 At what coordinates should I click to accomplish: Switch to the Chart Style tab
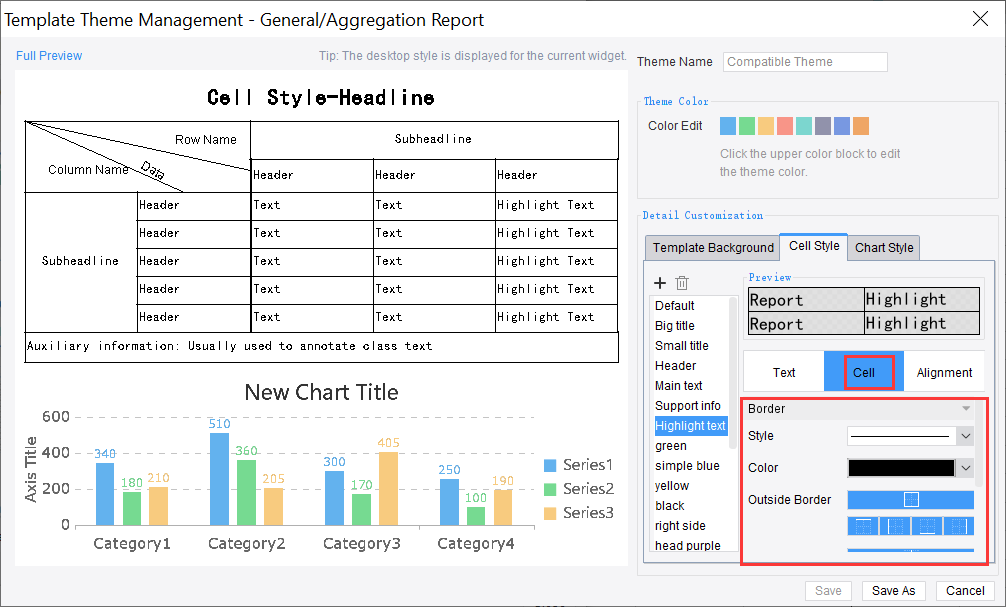pos(884,247)
